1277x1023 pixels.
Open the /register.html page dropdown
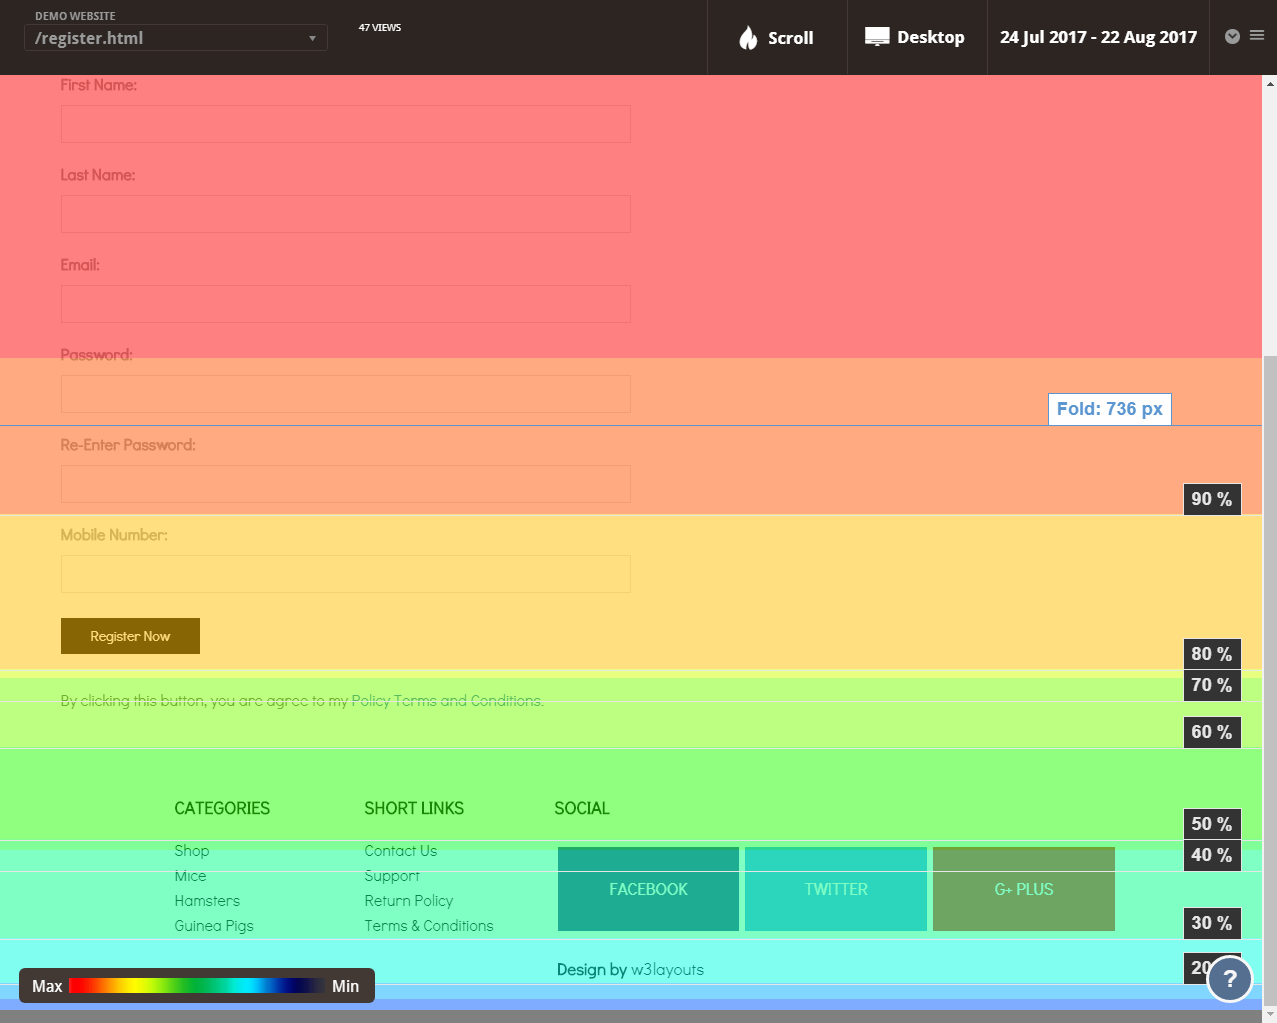[x=176, y=38]
